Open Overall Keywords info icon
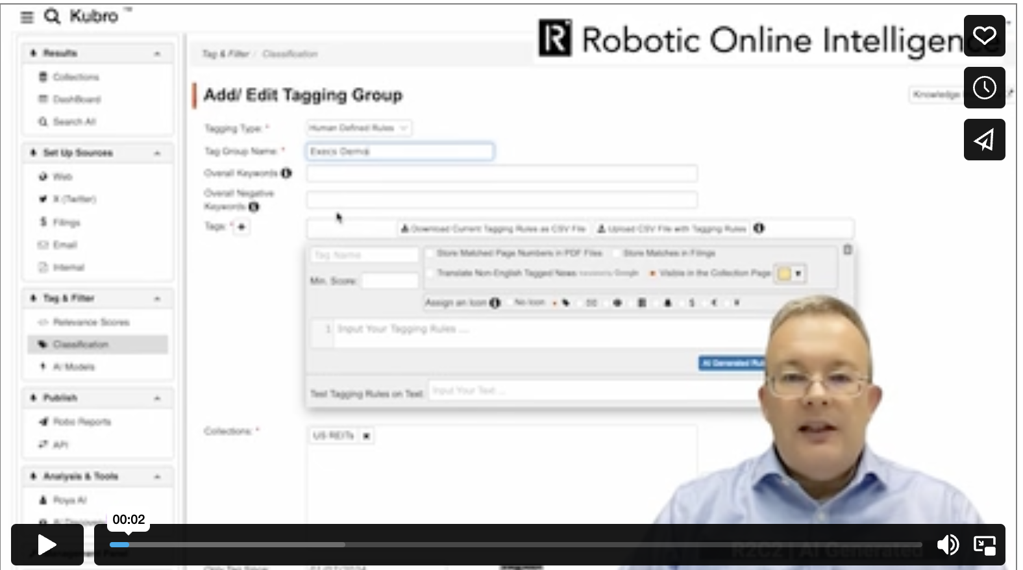 [x=286, y=173]
